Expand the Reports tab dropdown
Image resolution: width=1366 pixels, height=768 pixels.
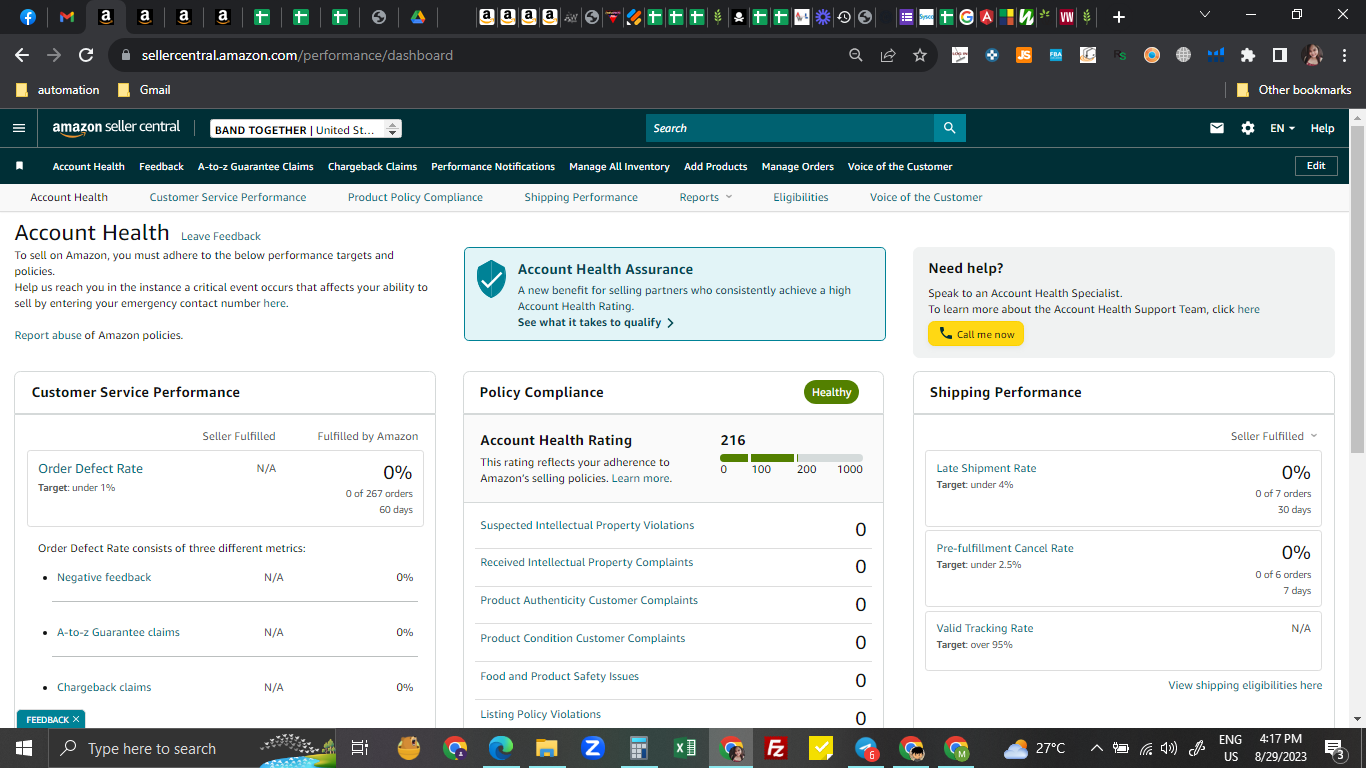click(706, 197)
